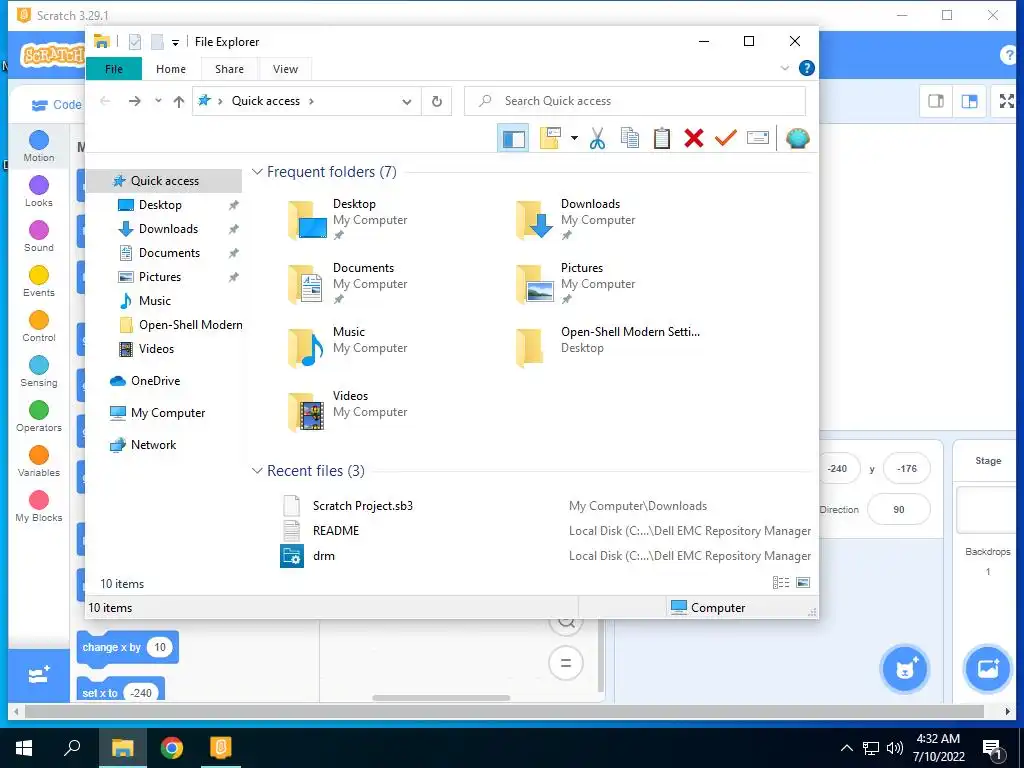
Task: Select Motion category in Scratch
Action: pos(39,146)
